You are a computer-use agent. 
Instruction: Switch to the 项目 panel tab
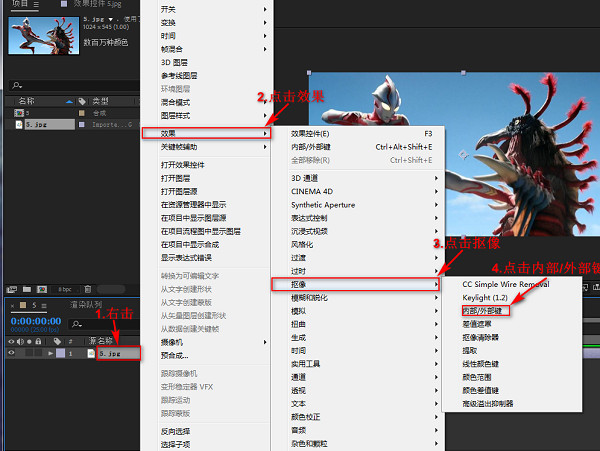[x=20, y=4]
